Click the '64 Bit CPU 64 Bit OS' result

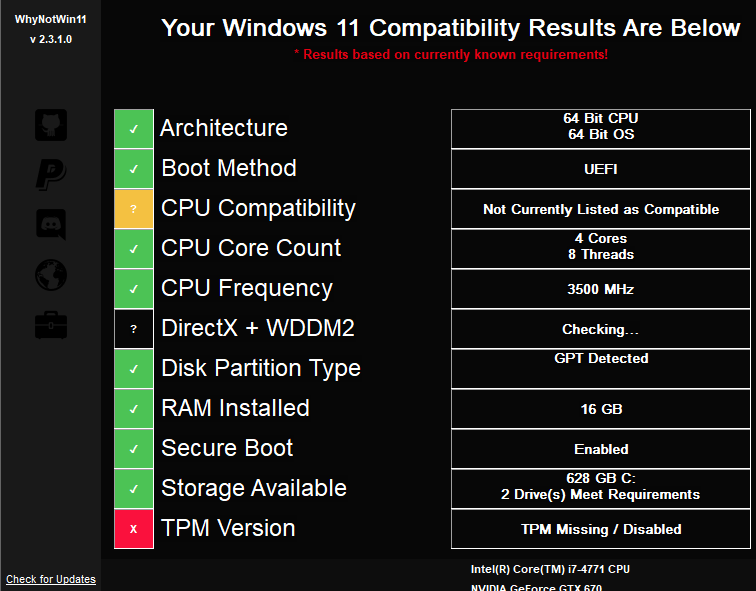tap(601, 129)
